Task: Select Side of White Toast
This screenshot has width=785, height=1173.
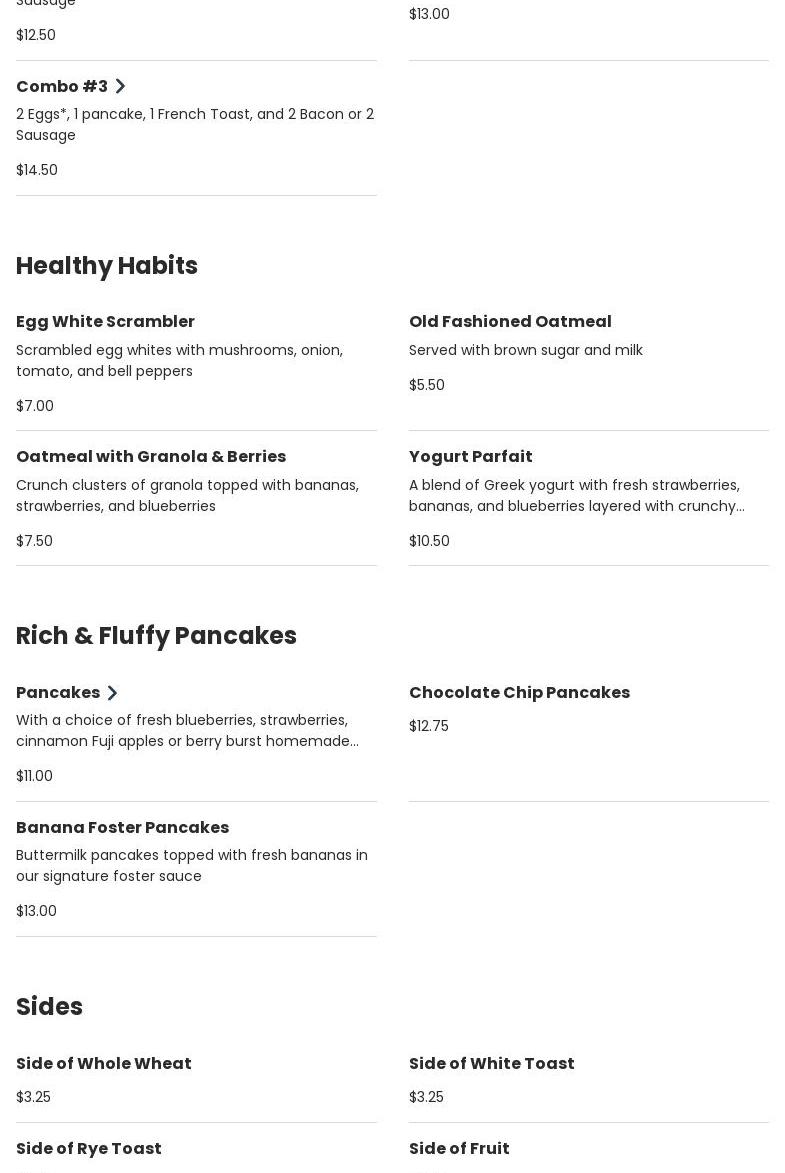Action: click(491, 1064)
